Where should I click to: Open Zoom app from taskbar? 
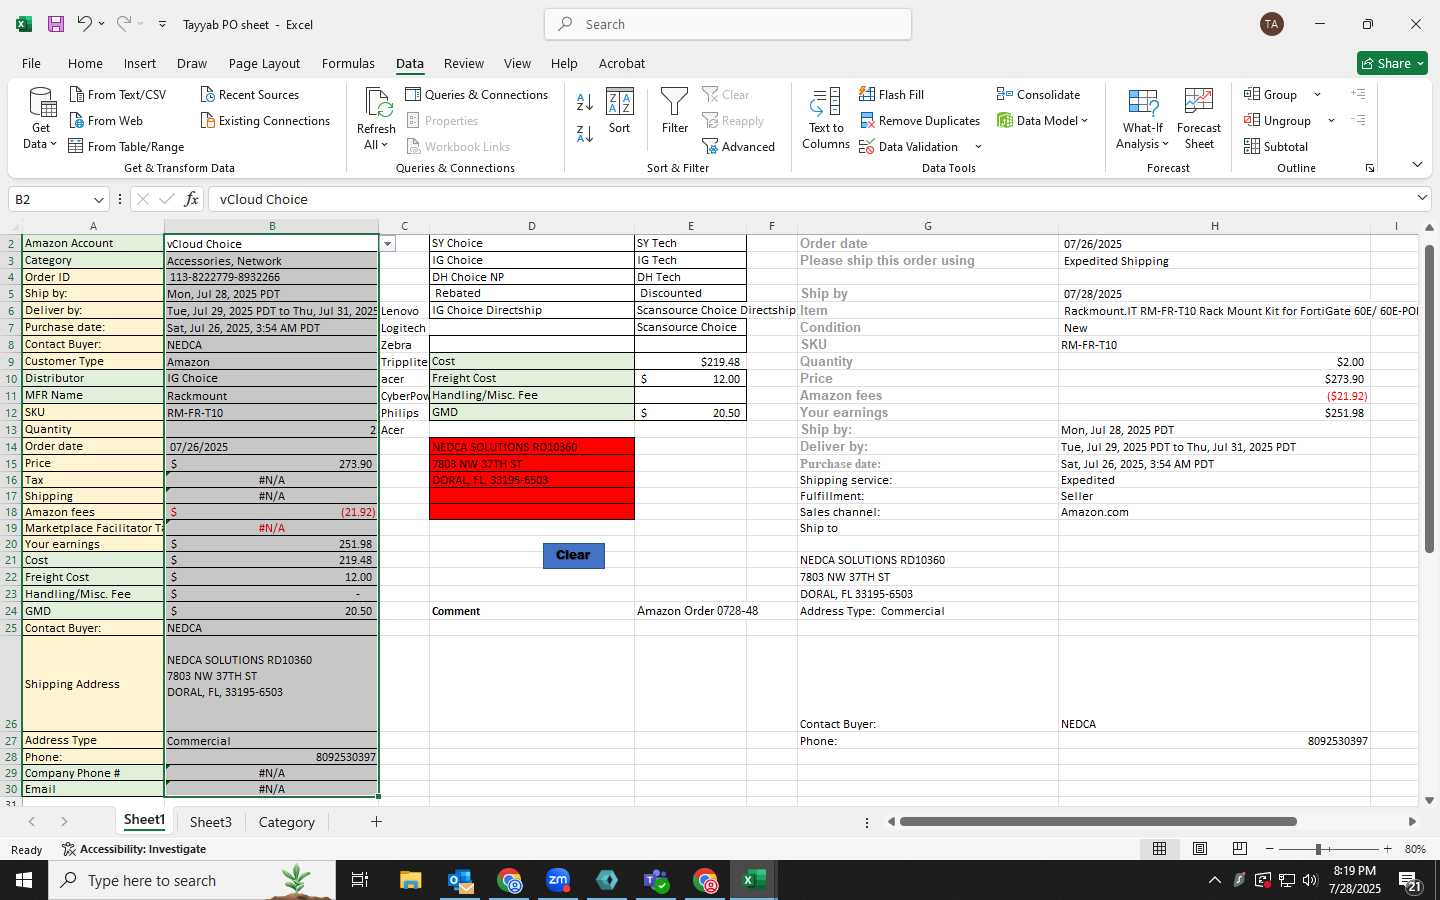pos(558,880)
